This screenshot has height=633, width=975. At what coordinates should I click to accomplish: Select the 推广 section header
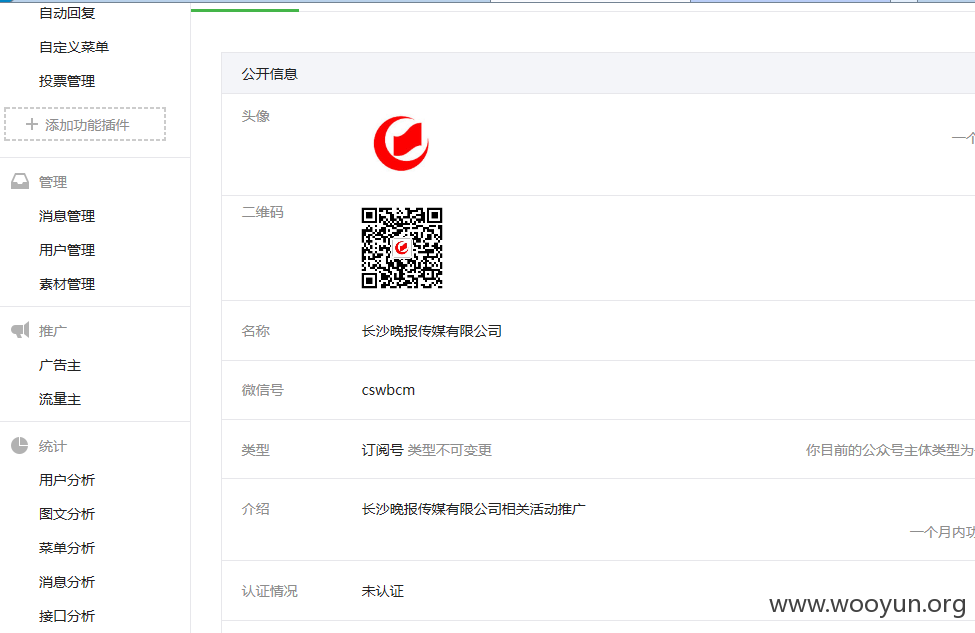tap(53, 331)
